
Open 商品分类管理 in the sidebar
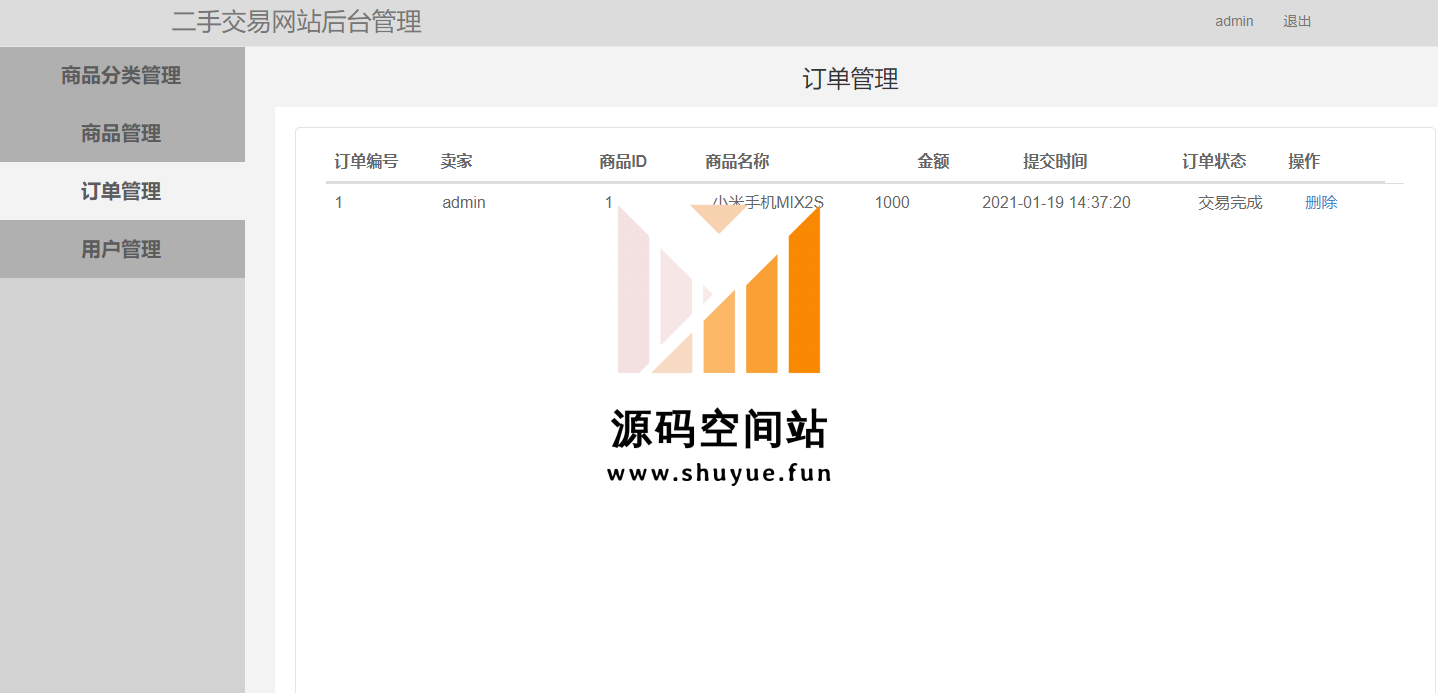[x=121, y=75]
